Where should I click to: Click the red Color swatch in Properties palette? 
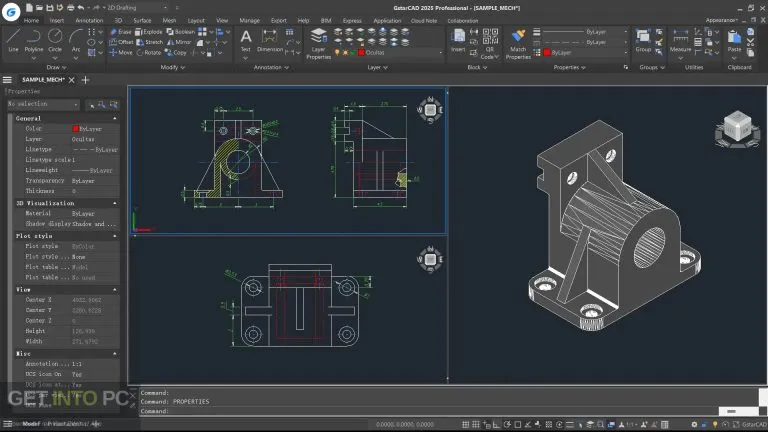click(x=75, y=128)
